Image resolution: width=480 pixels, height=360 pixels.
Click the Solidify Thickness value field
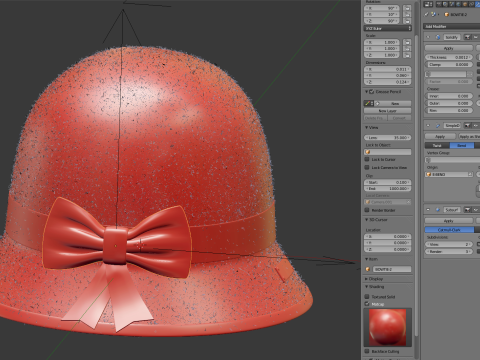[x=449, y=57]
